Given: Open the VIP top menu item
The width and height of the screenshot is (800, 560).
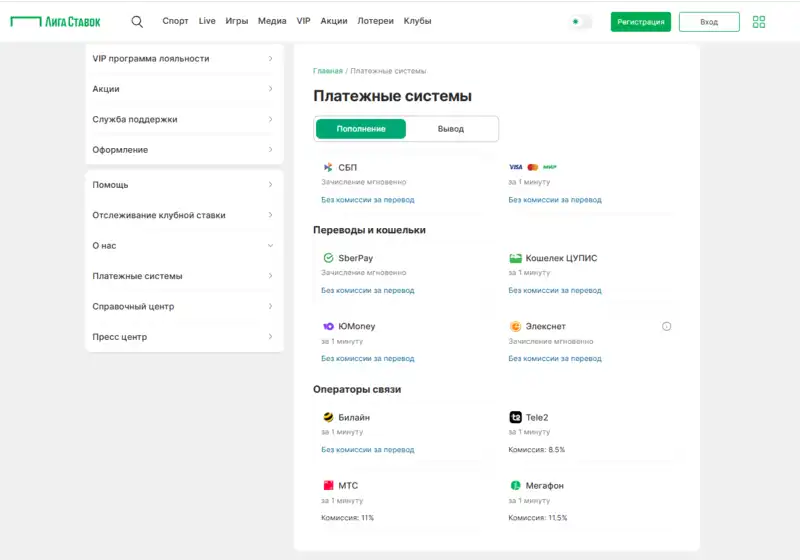Looking at the screenshot, I should pos(303,21).
